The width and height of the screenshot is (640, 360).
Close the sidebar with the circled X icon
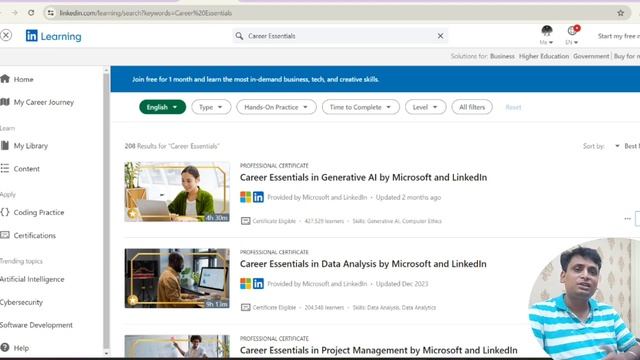6,36
